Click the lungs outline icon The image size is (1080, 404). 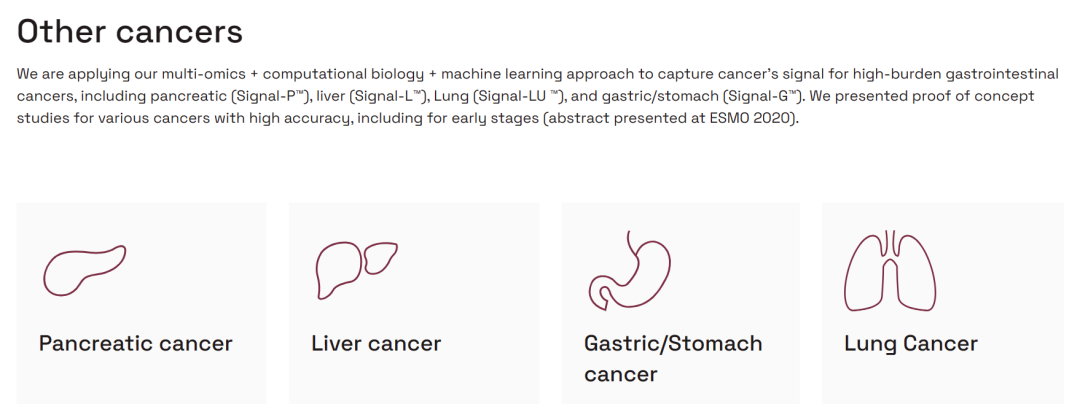(x=890, y=270)
